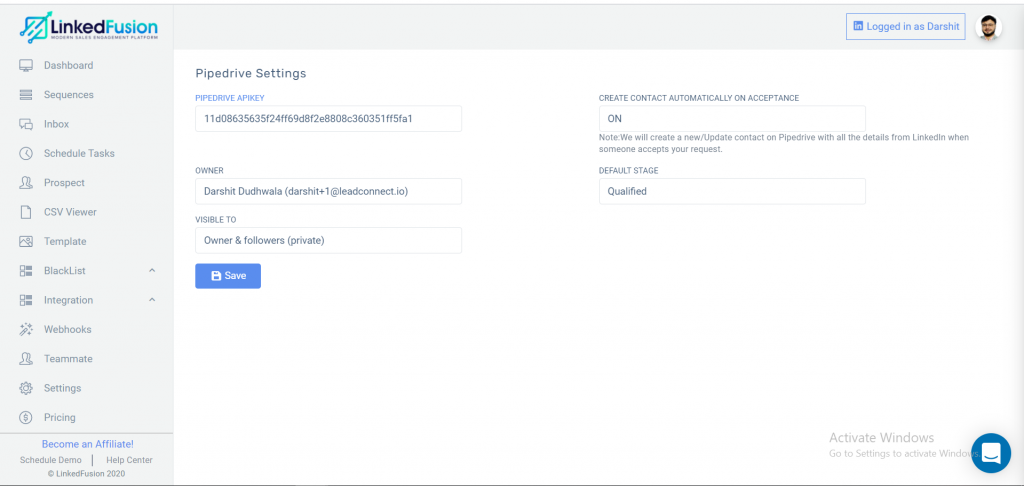The image size is (1024, 486).
Task: Open the Owner dropdown
Action: click(328, 191)
